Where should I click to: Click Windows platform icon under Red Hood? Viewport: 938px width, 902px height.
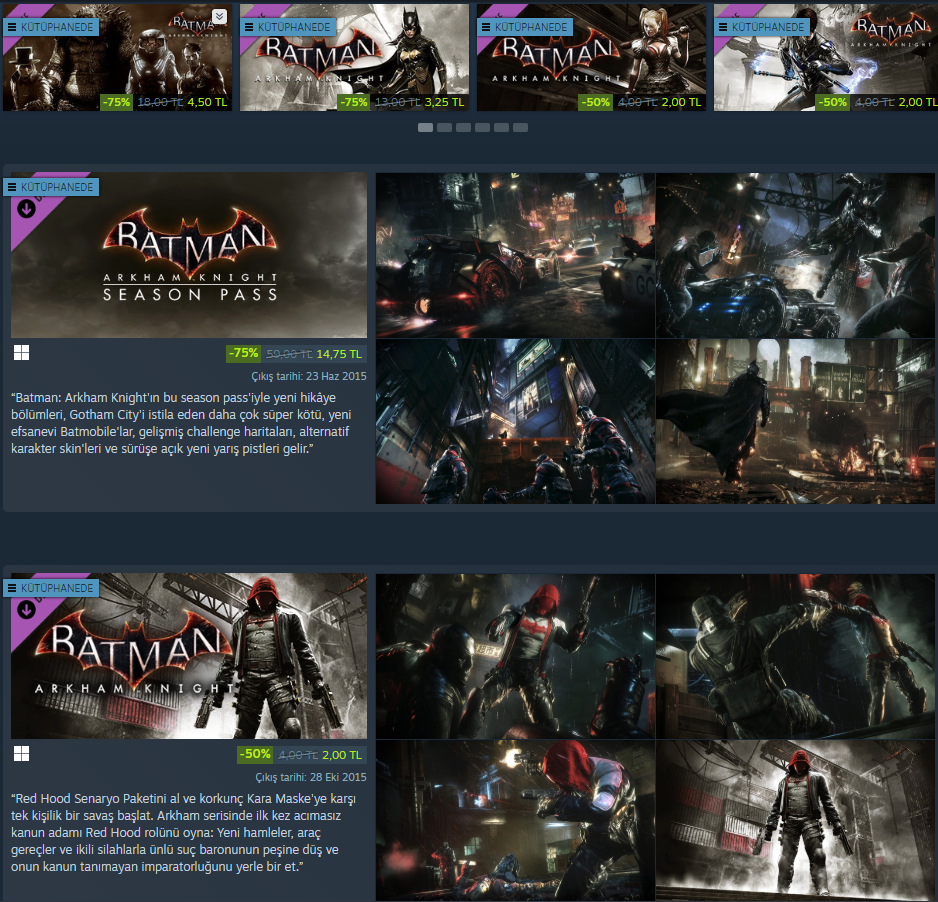[x=22, y=754]
